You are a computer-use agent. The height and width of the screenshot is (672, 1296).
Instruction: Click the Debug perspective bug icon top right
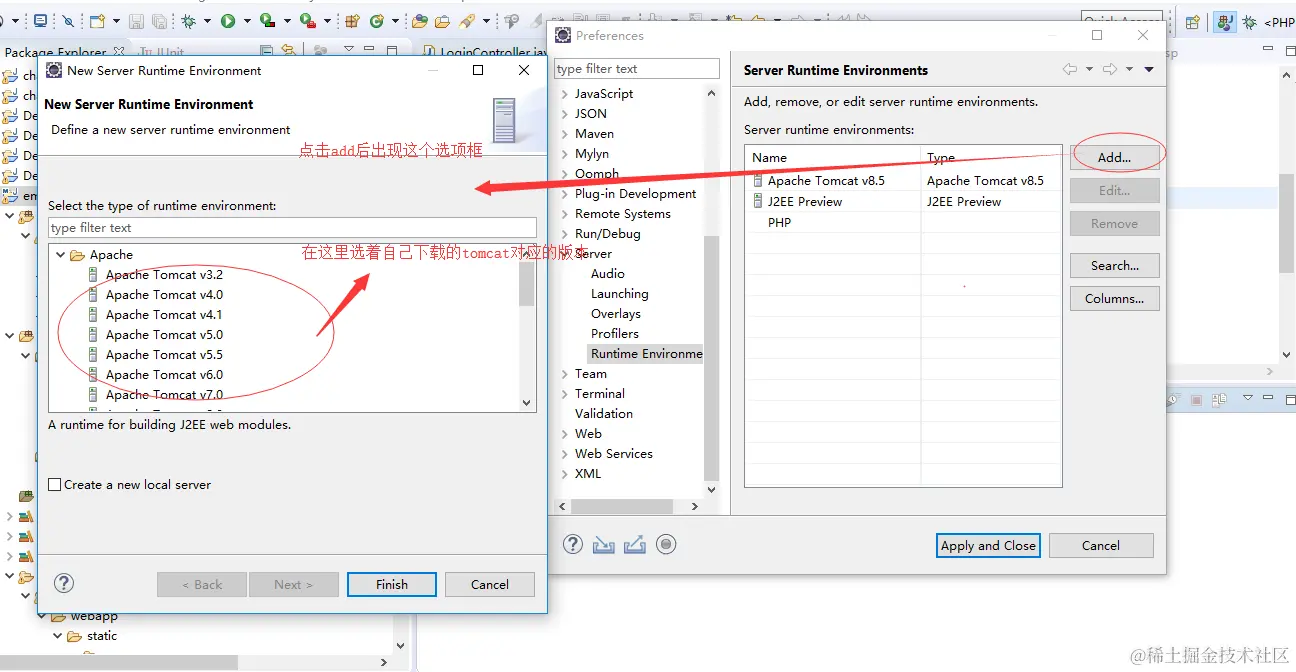pyautogui.click(x=1250, y=22)
